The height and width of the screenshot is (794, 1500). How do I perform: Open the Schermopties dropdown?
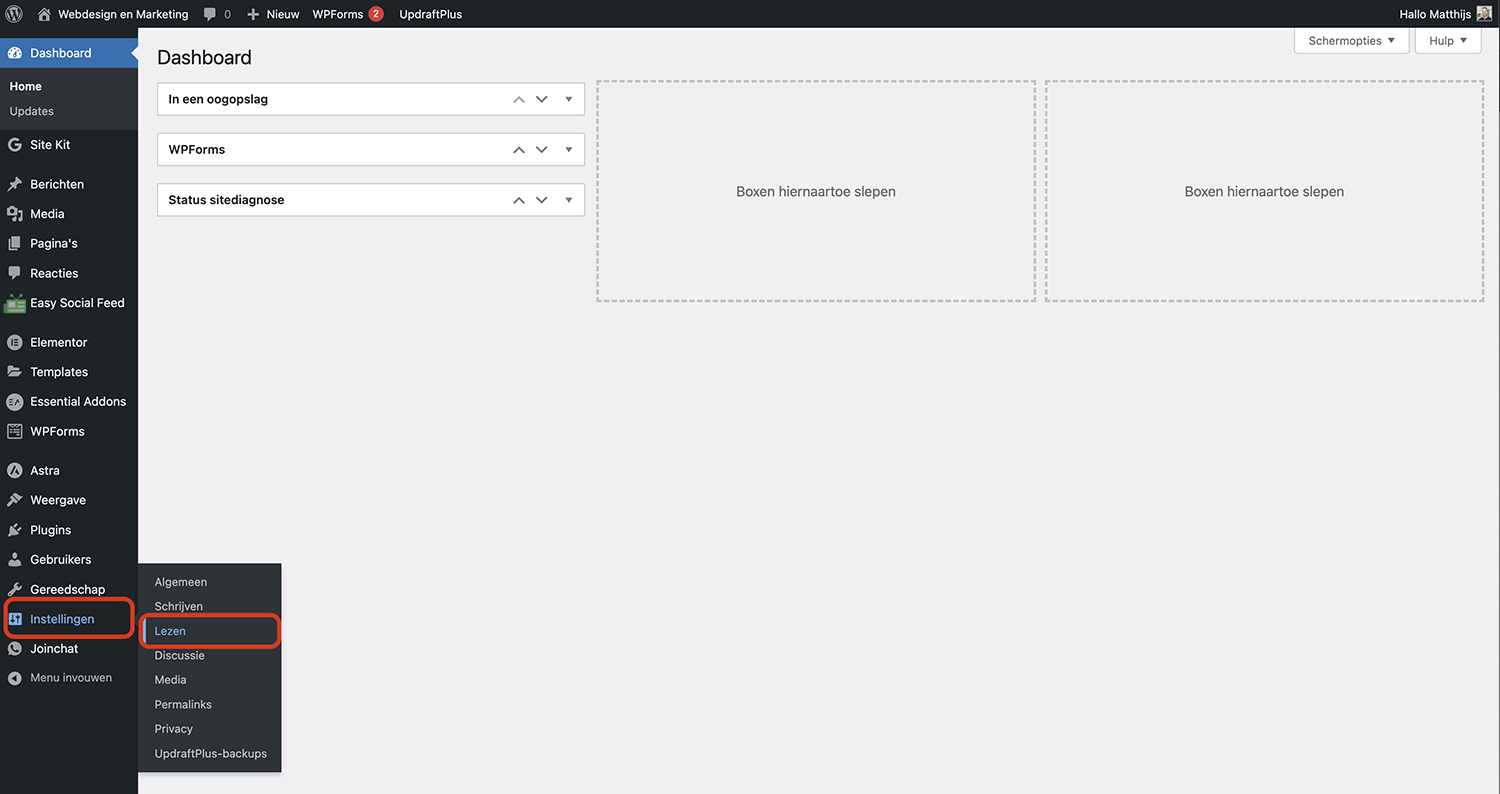[x=1351, y=41]
